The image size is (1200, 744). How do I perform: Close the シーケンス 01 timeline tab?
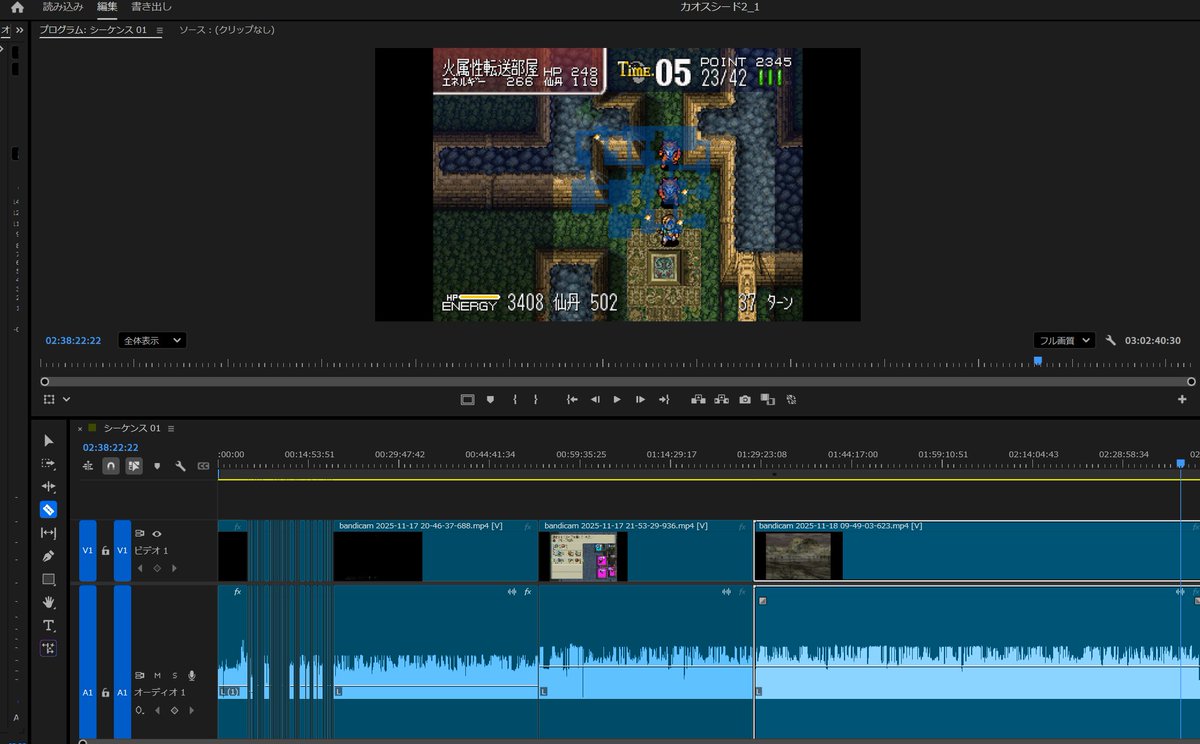[80, 428]
